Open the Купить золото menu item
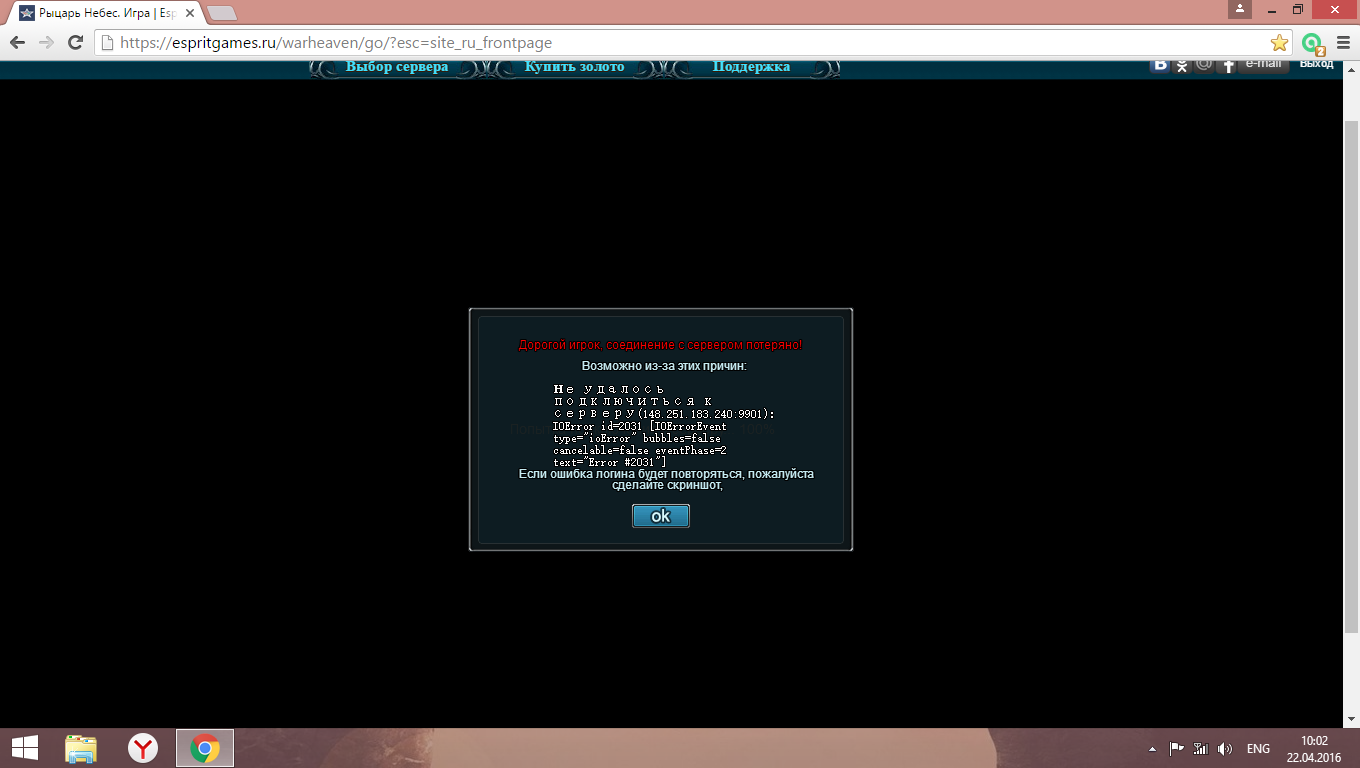 (574, 67)
